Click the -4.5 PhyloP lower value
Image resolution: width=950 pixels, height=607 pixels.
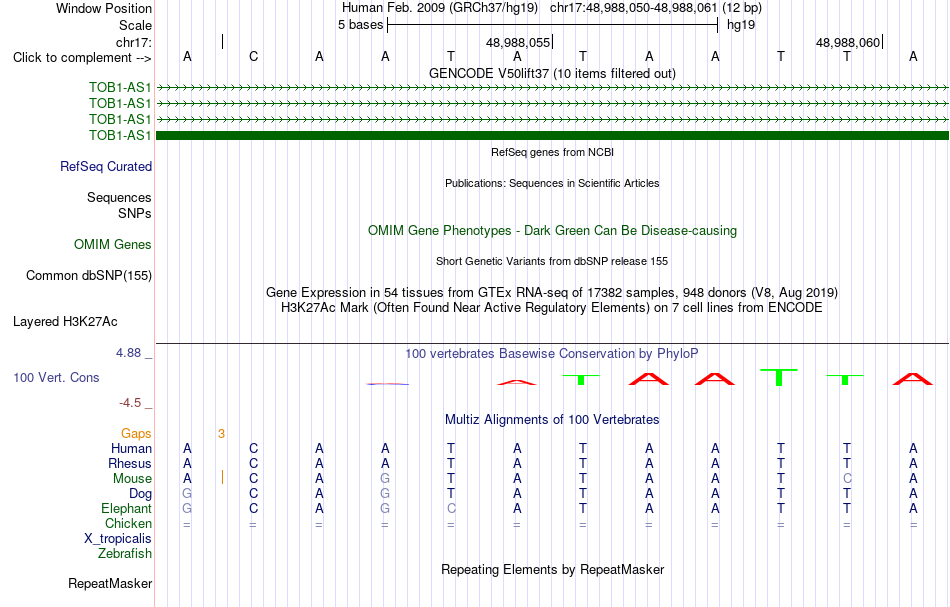point(130,402)
